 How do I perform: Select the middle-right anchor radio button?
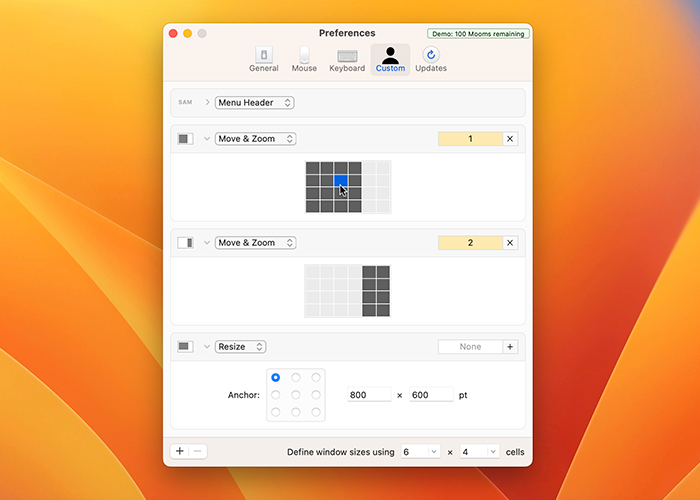(x=316, y=395)
